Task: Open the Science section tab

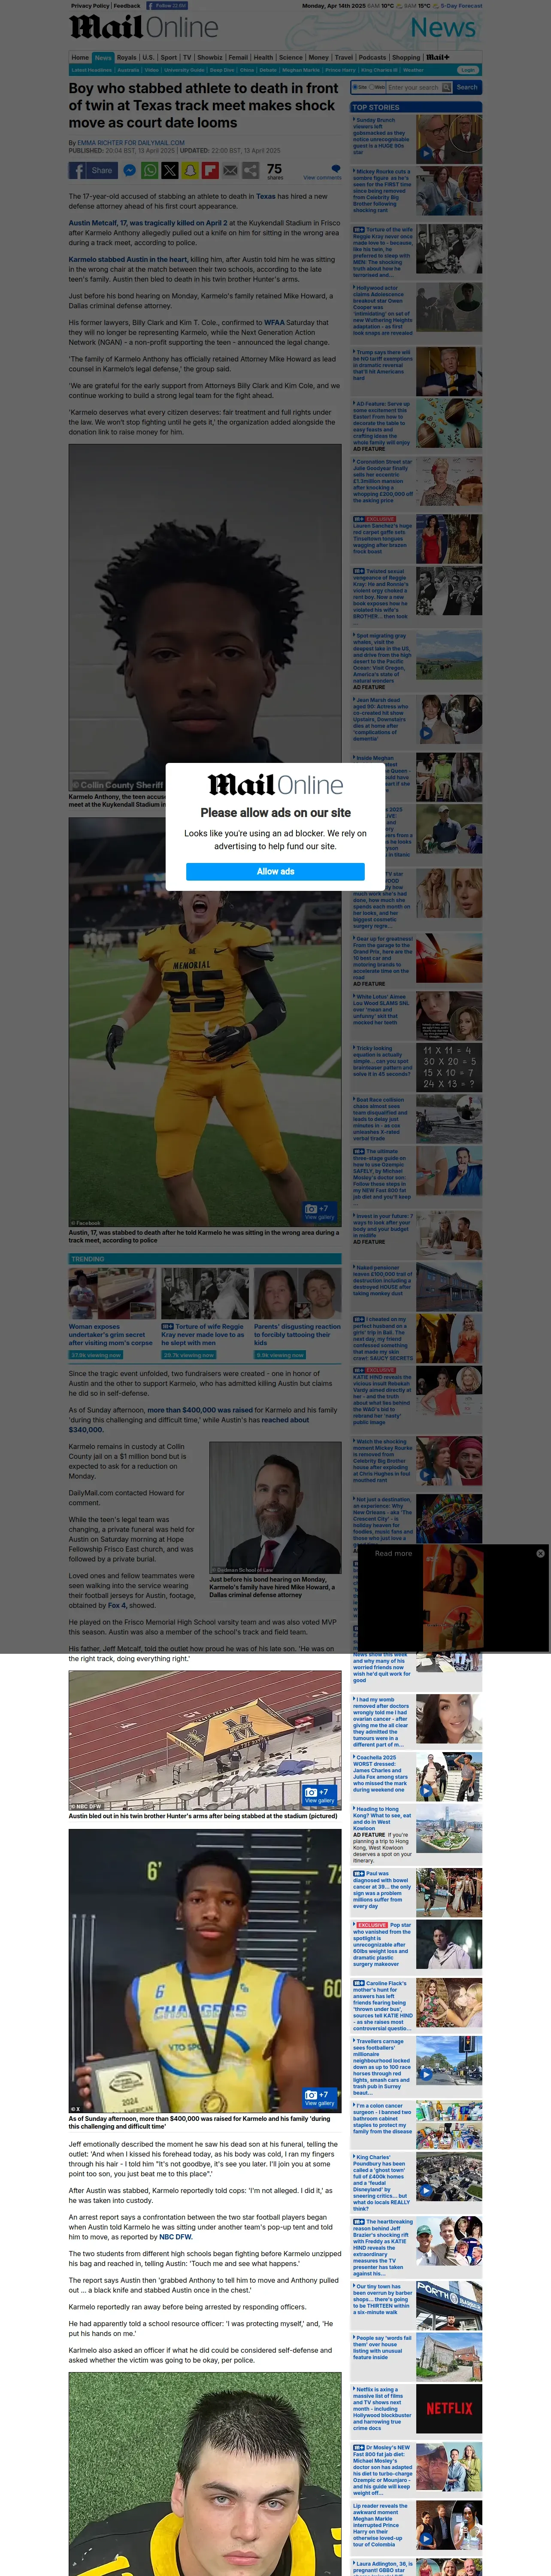Action: [291, 57]
